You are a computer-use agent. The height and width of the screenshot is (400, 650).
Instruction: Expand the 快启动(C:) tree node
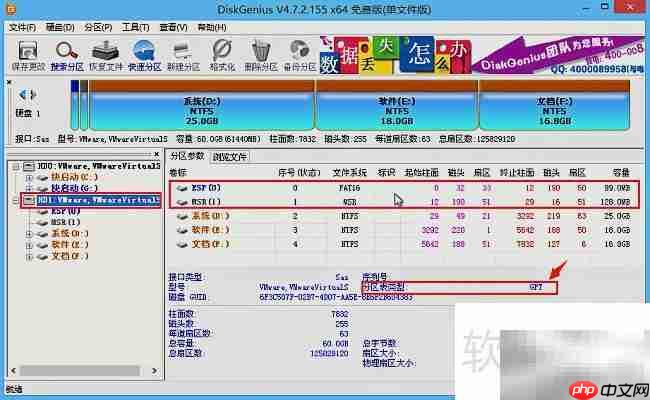tap(29, 178)
